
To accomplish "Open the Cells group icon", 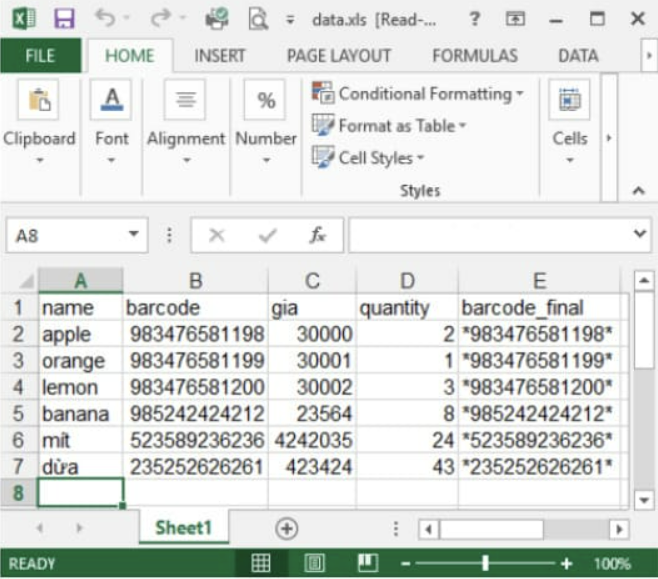I will tap(570, 100).
